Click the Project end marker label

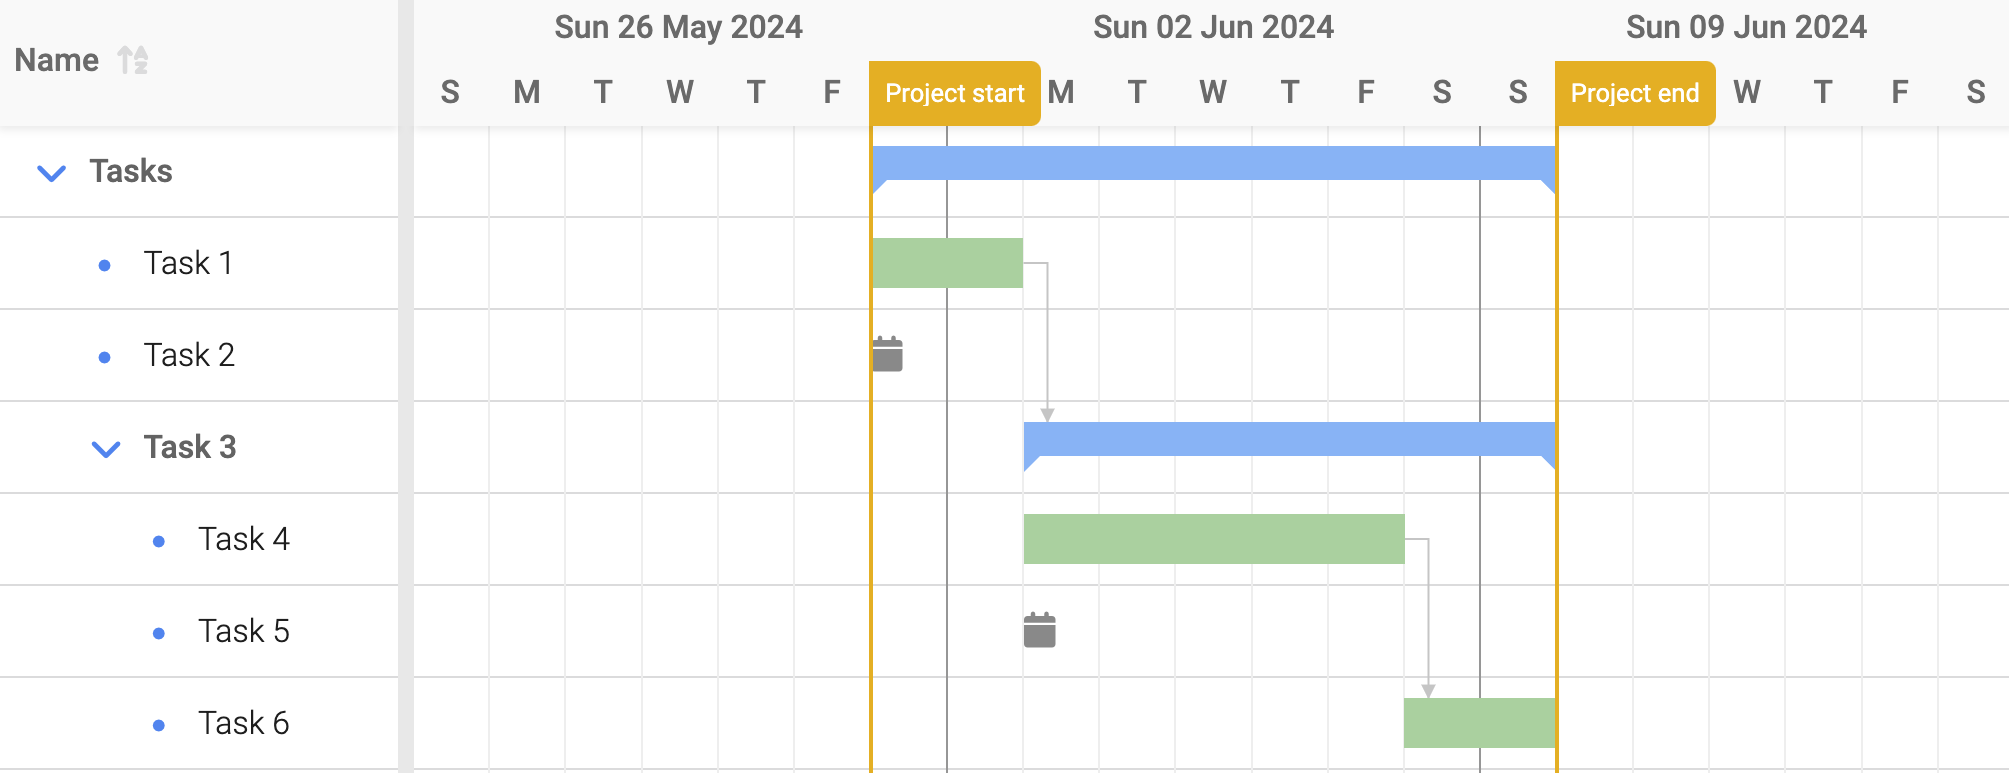coord(1635,93)
